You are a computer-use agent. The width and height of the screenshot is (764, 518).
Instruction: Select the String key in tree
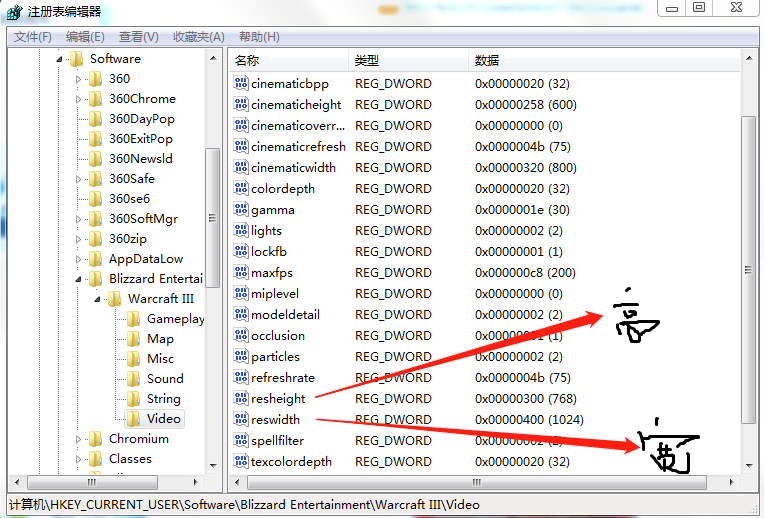tap(164, 399)
